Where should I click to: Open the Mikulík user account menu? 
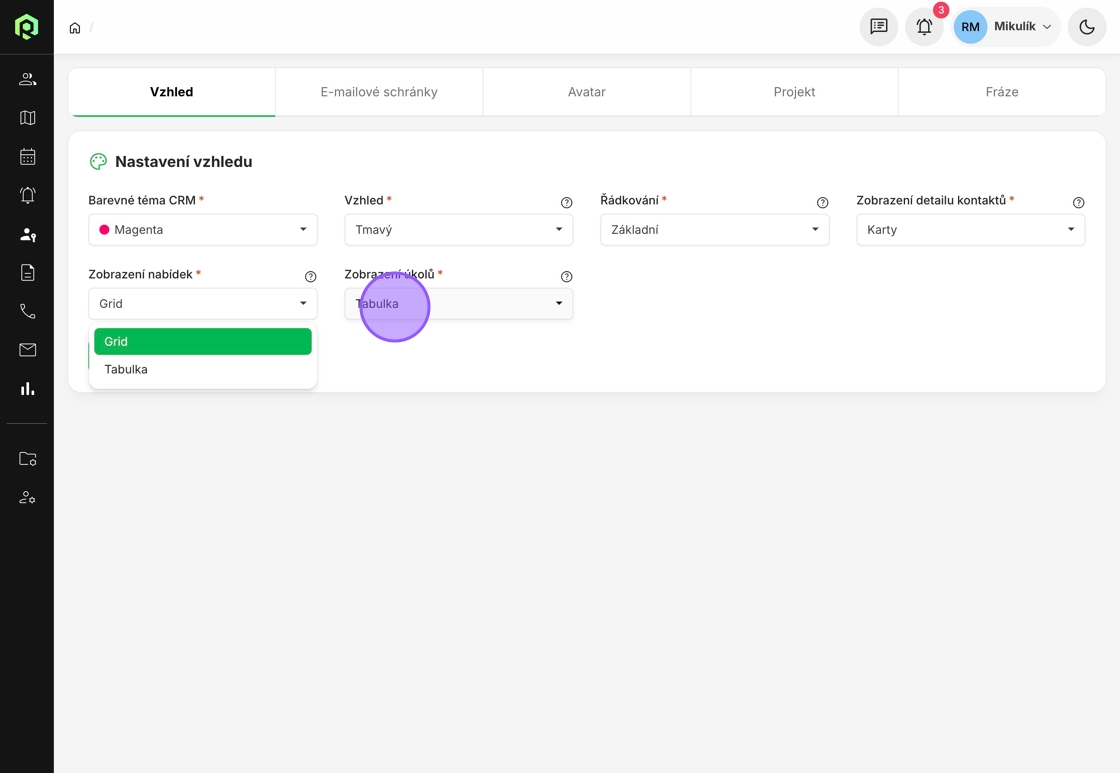pyautogui.click(x=1006, y=27)
